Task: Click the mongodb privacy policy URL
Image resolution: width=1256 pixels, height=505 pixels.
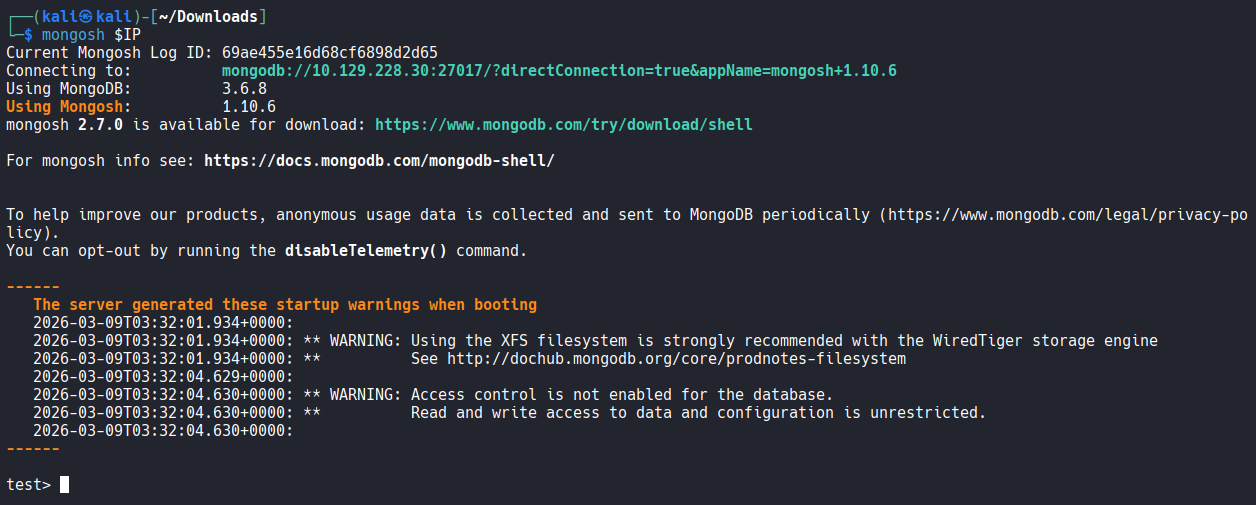Action: (x=1068, y=215)
